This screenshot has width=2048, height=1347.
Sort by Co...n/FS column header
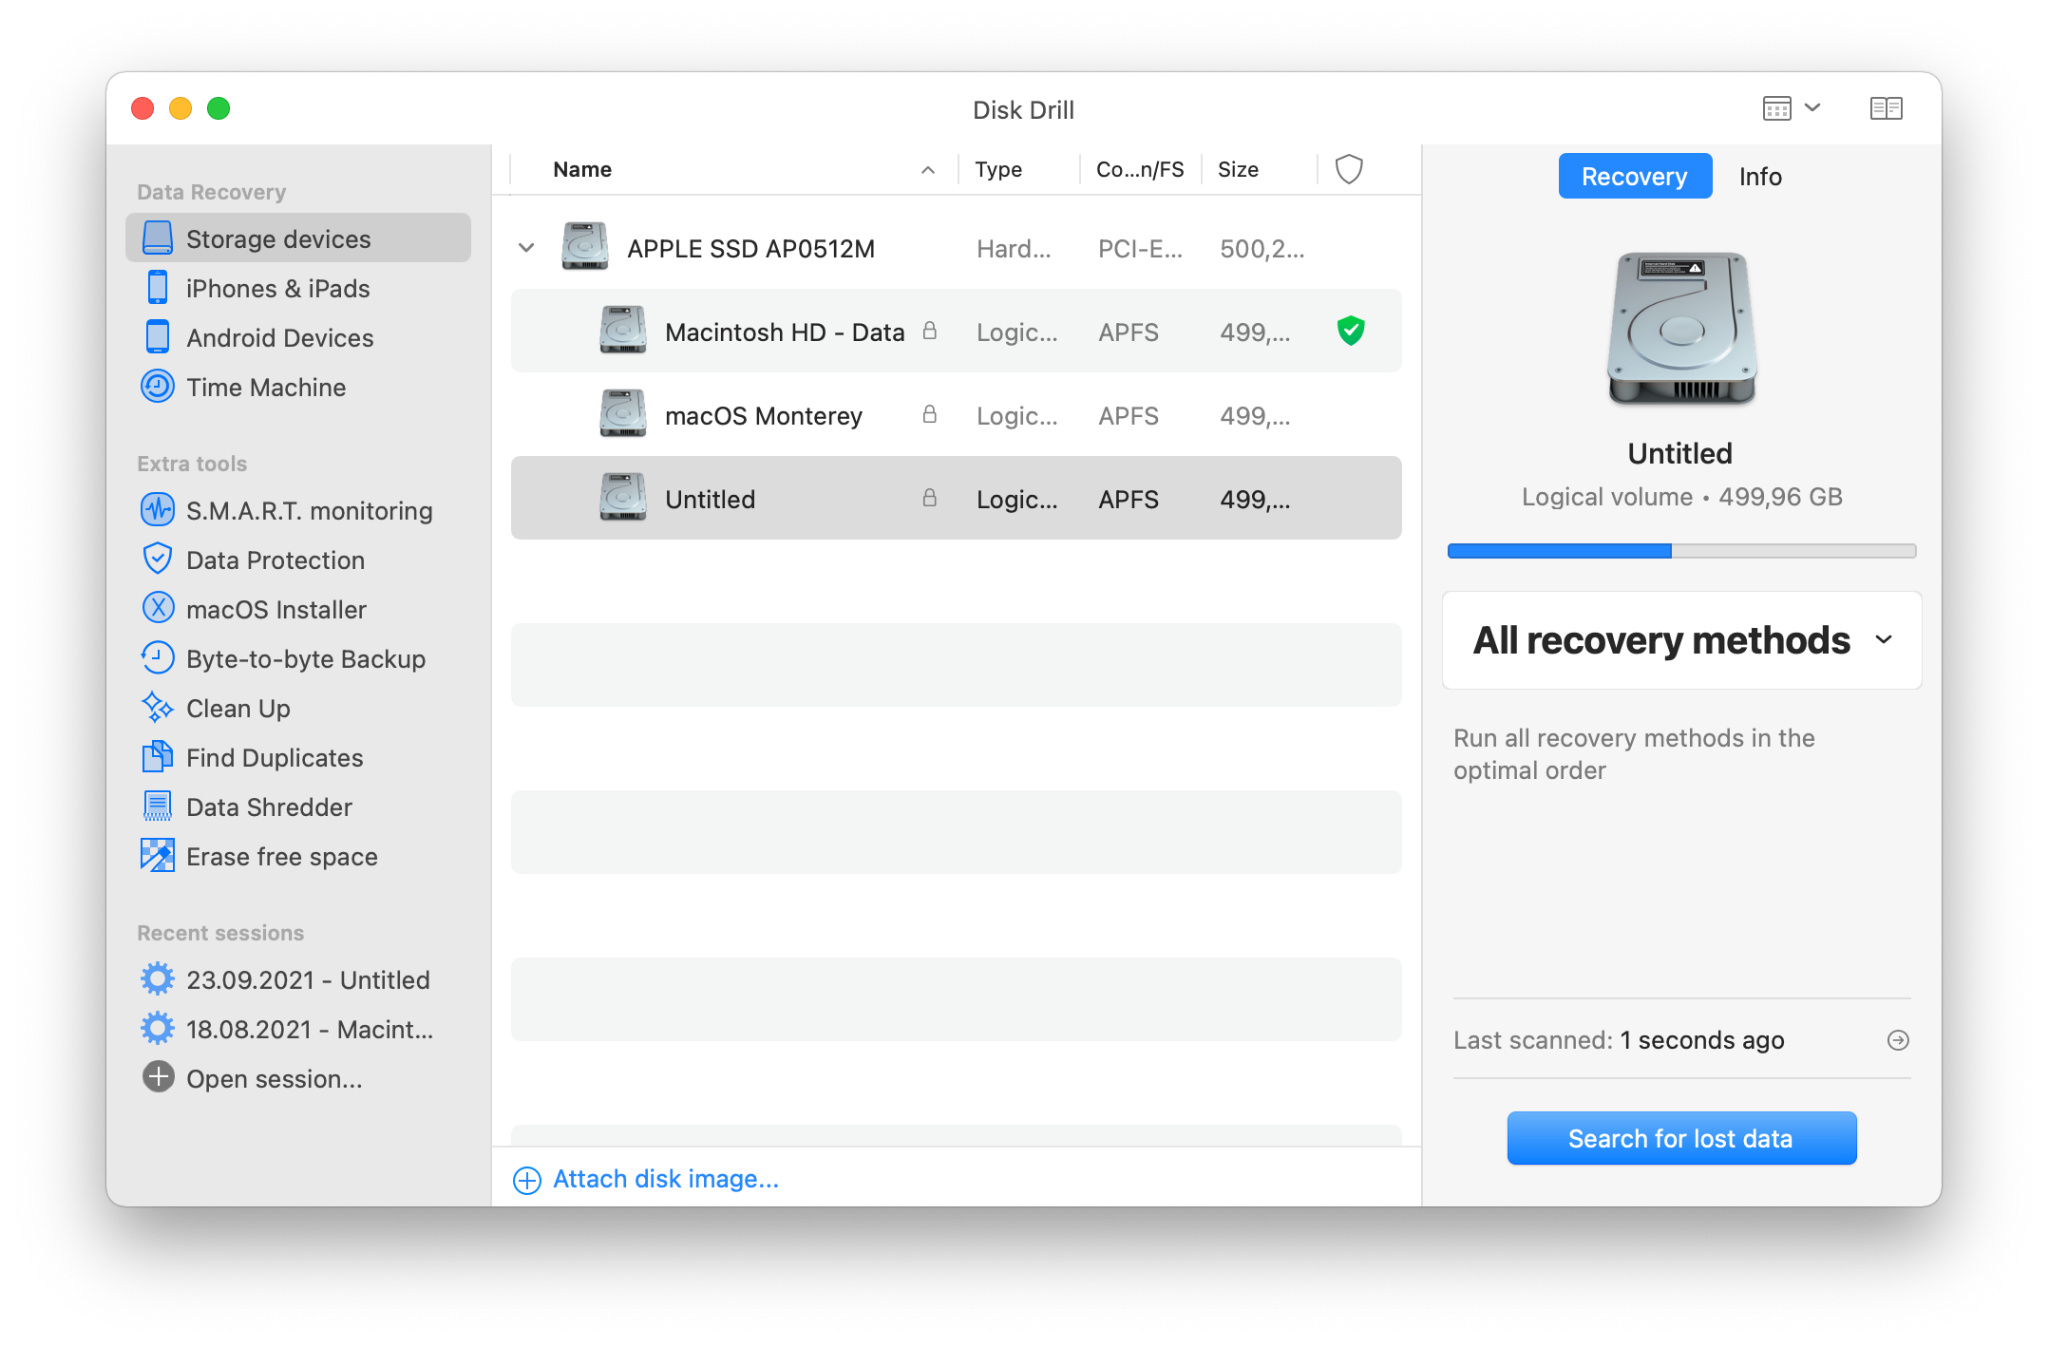pyautogui.click(x=1139, y=169)
